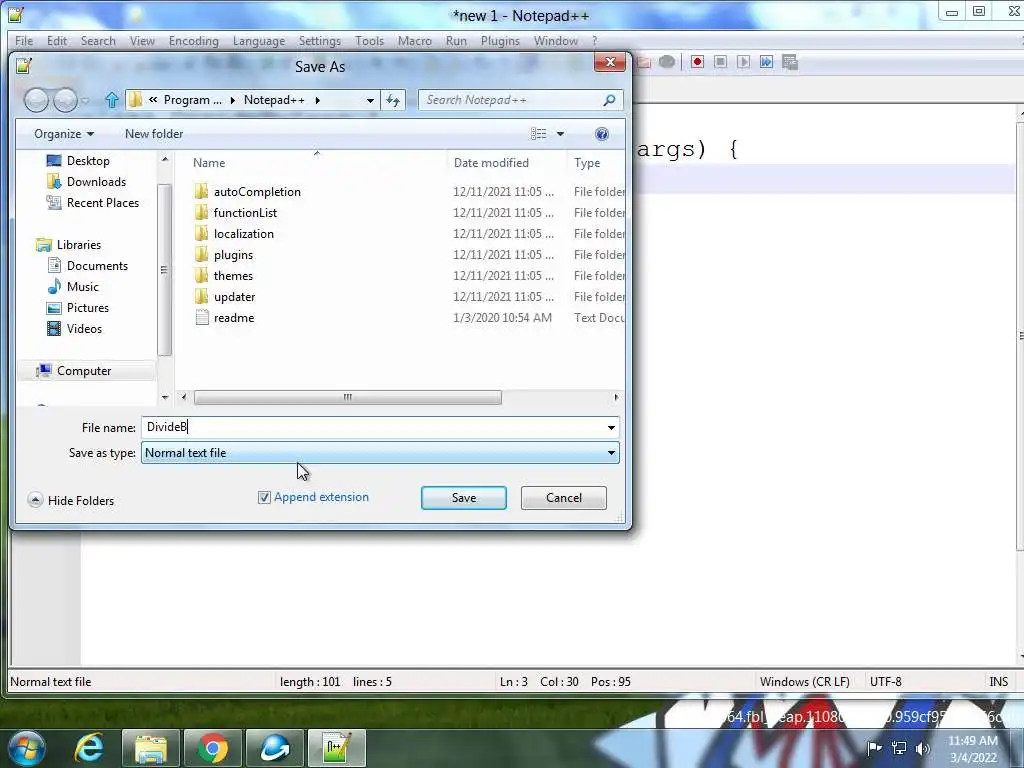This screenshot has width=1024, height=768.
Task: Expand the arrow after Notepad++ in breadcrumb
Action: click(x=318, y=101)
